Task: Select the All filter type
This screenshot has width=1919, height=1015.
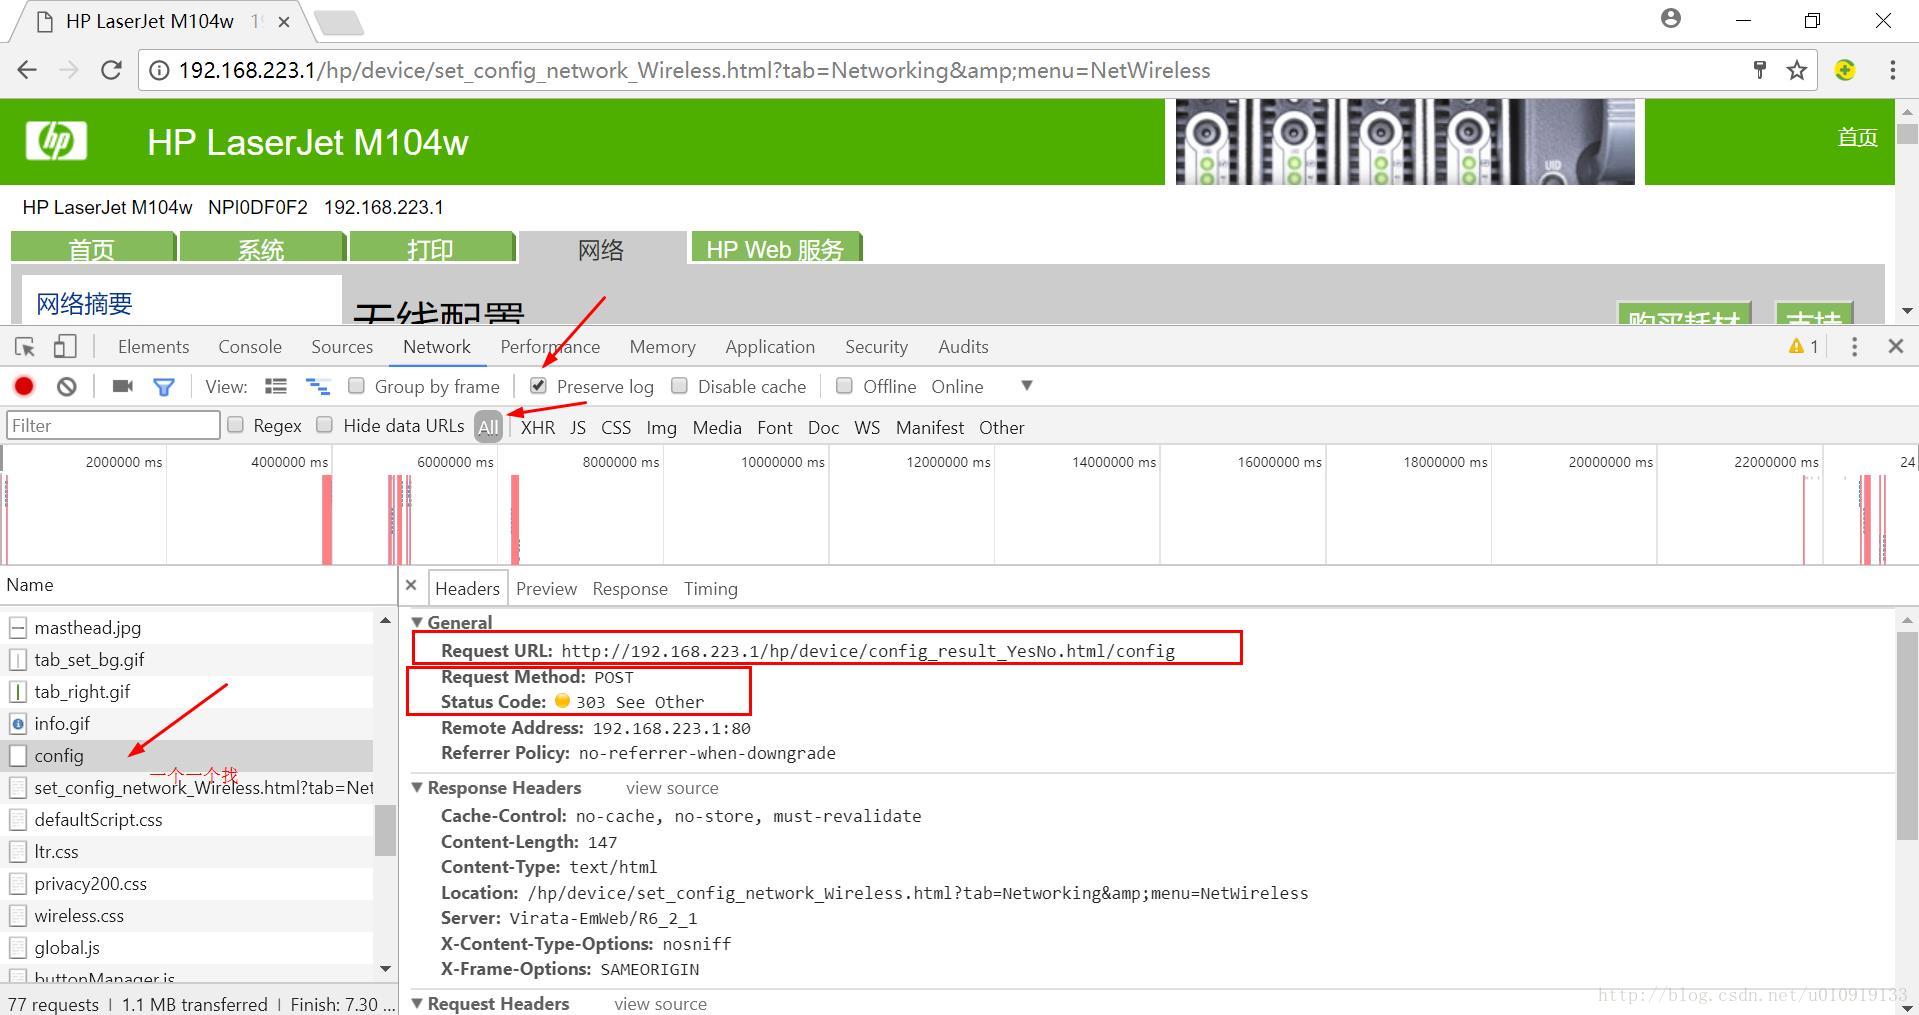Action: tap(488, 427)
